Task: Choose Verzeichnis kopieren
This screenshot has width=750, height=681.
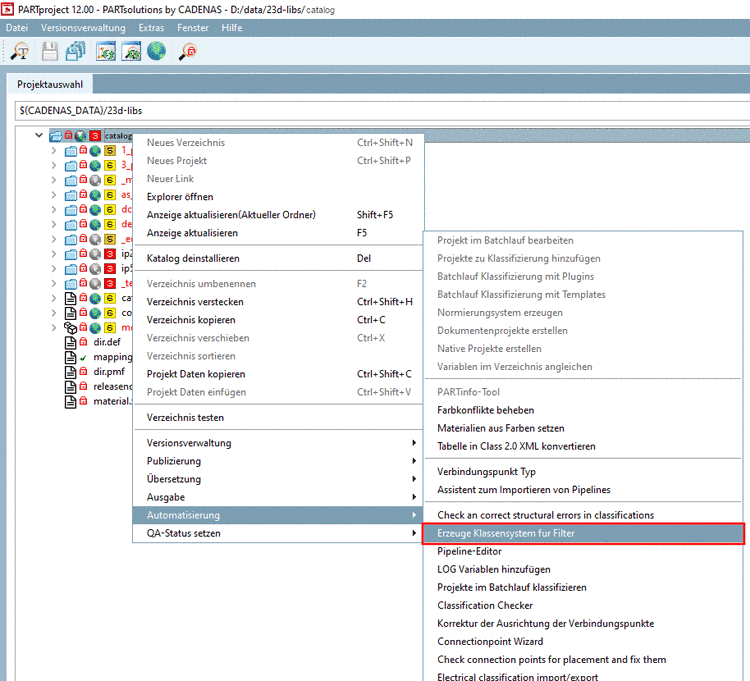Action: point(278,320)
